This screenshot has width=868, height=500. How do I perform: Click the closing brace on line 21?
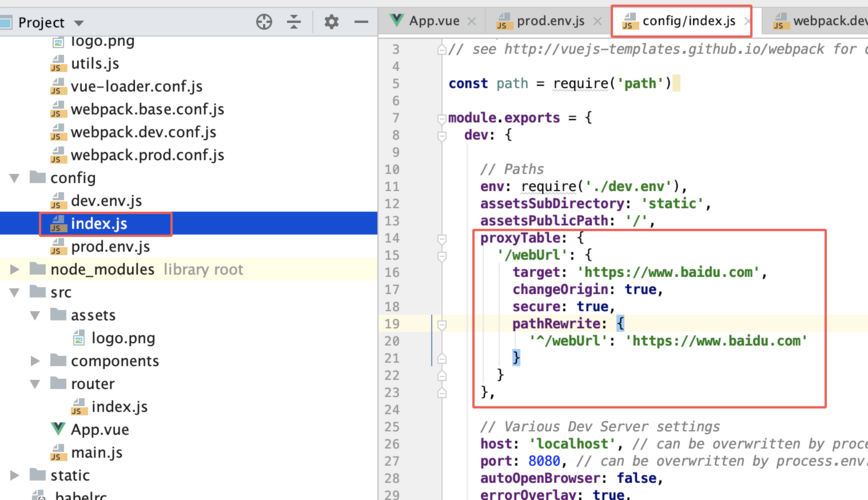point(516,358)
